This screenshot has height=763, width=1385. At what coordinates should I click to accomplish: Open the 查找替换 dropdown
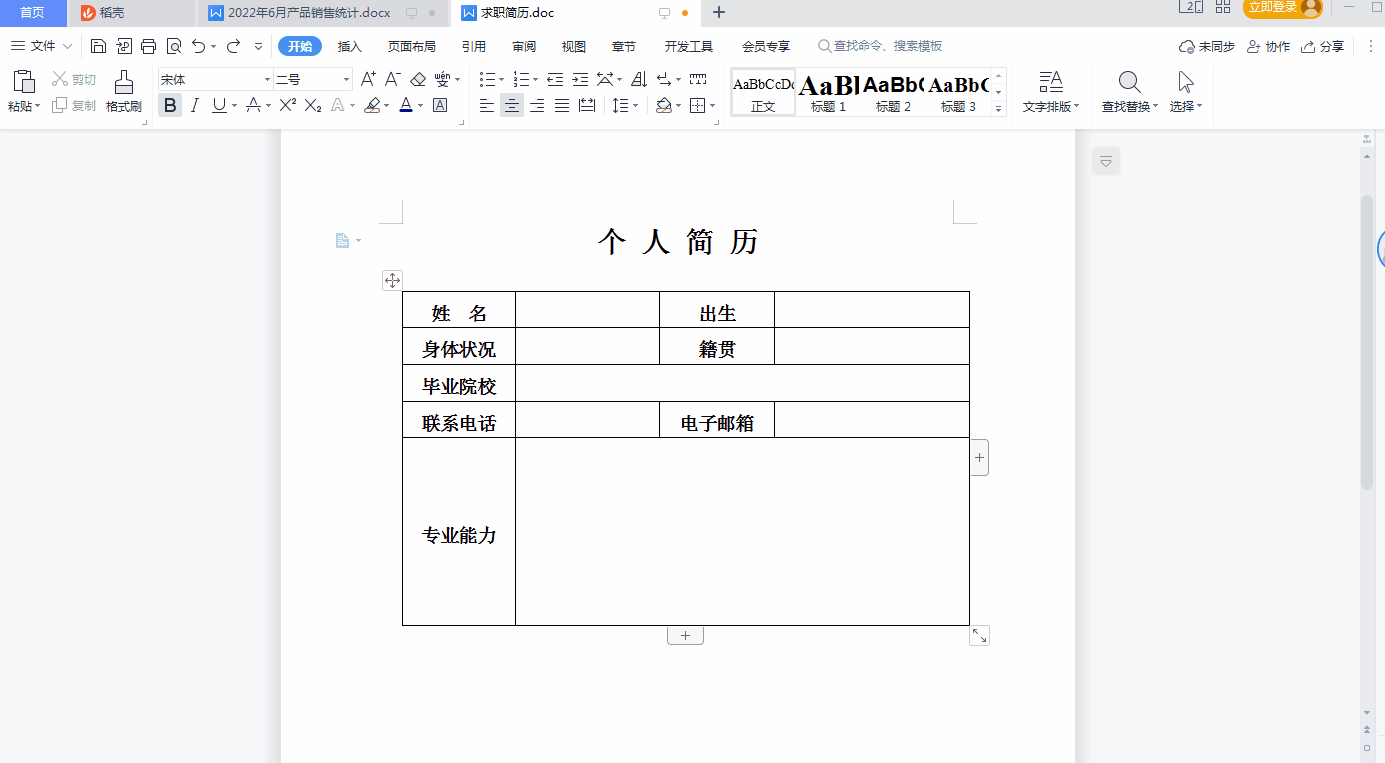click(x=1130, y=106)
